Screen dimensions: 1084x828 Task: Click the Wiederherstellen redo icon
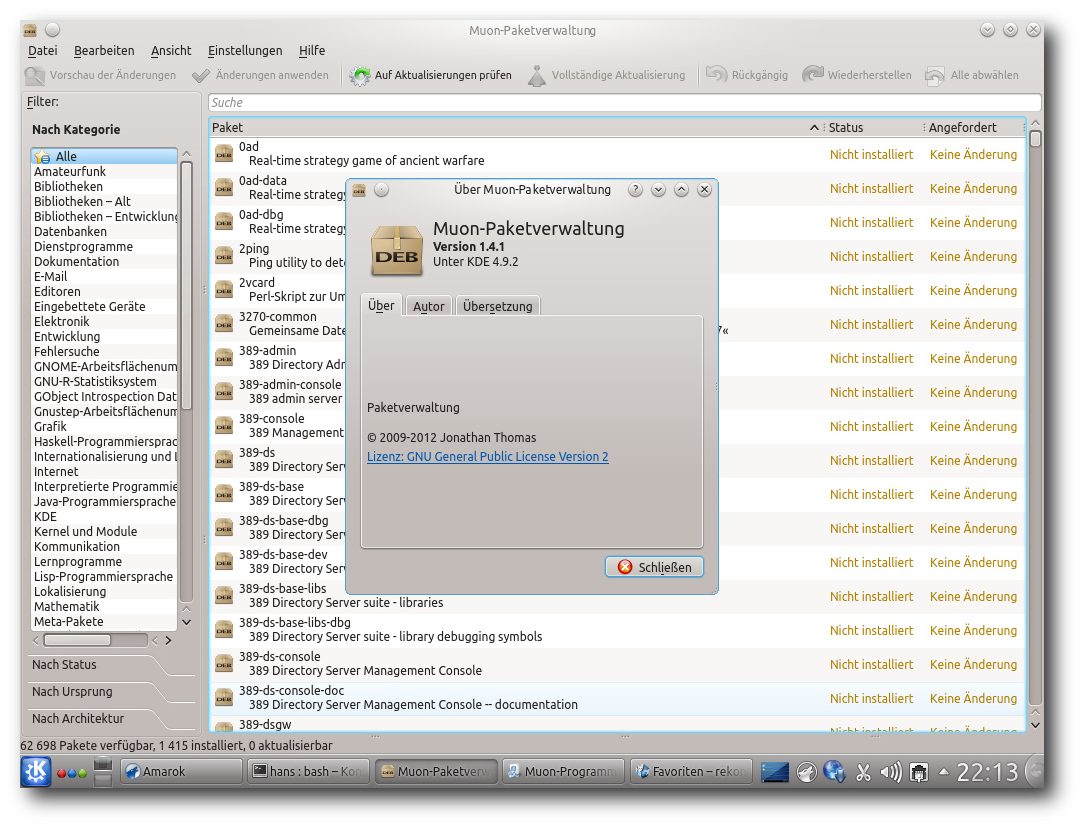tap(812, 75)
